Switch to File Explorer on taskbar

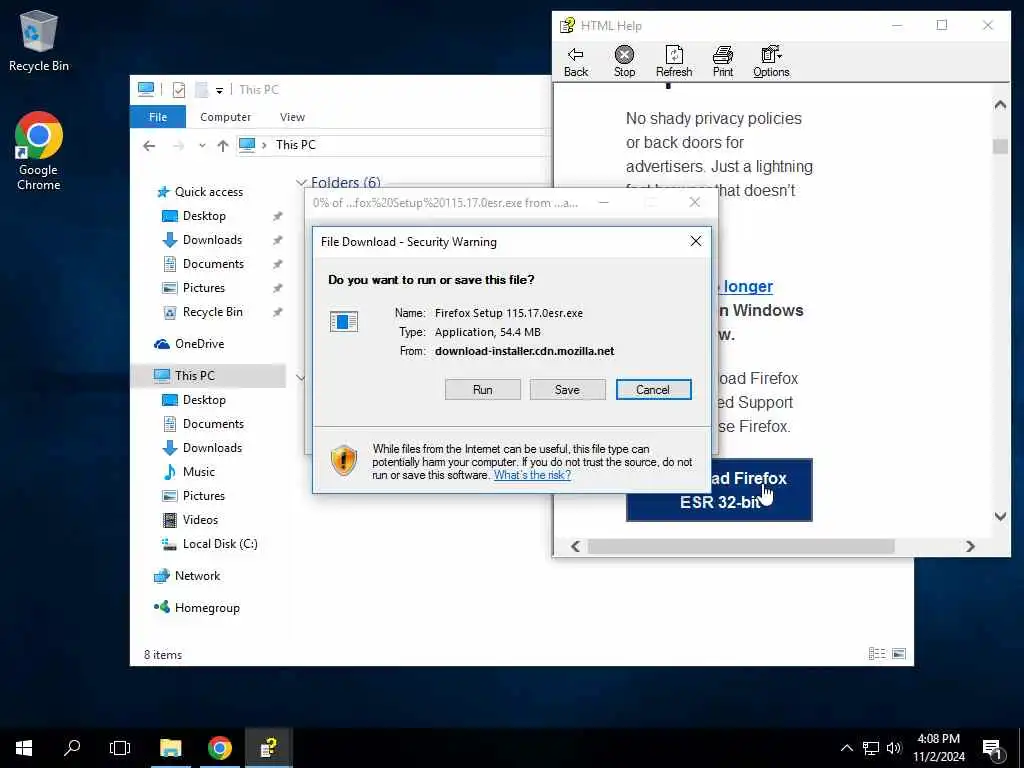pyautogui.click(x=170, y=748)
